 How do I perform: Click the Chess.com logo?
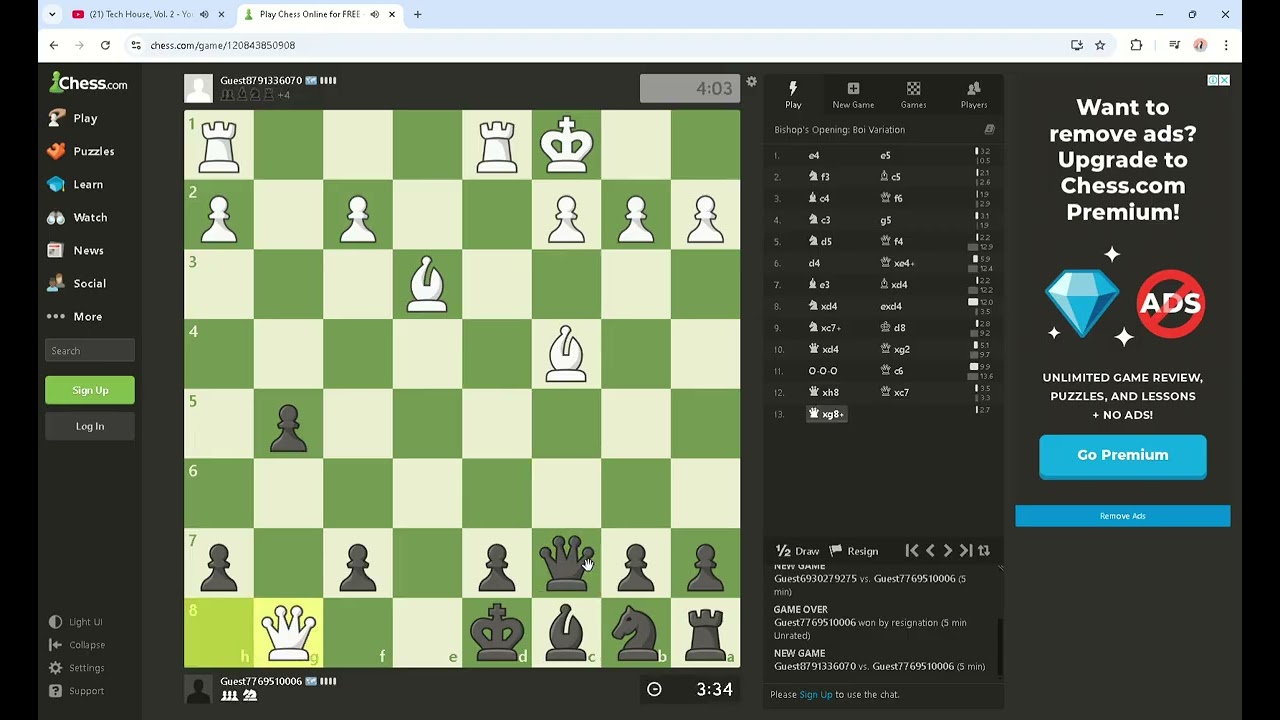[88, 83]
